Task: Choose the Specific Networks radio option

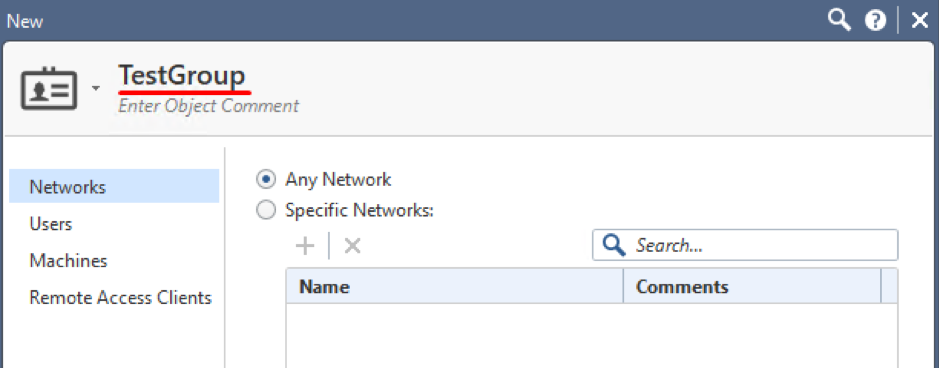Action: point(266,210)
